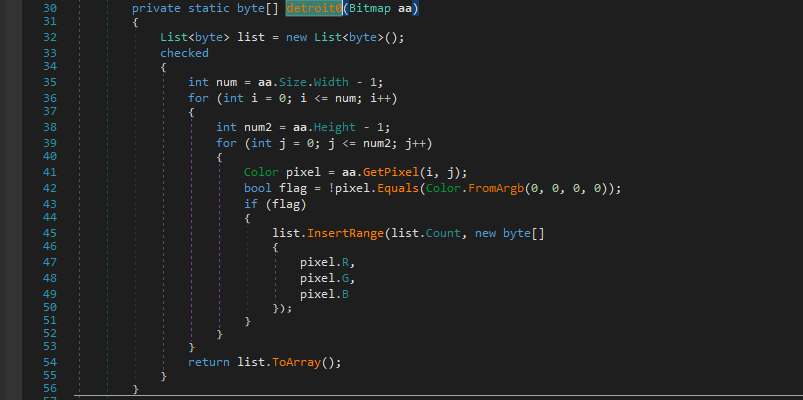Click the 'return' keyword on line 54
The width and height of the screenshot is (803, 400).
point(209,362)
